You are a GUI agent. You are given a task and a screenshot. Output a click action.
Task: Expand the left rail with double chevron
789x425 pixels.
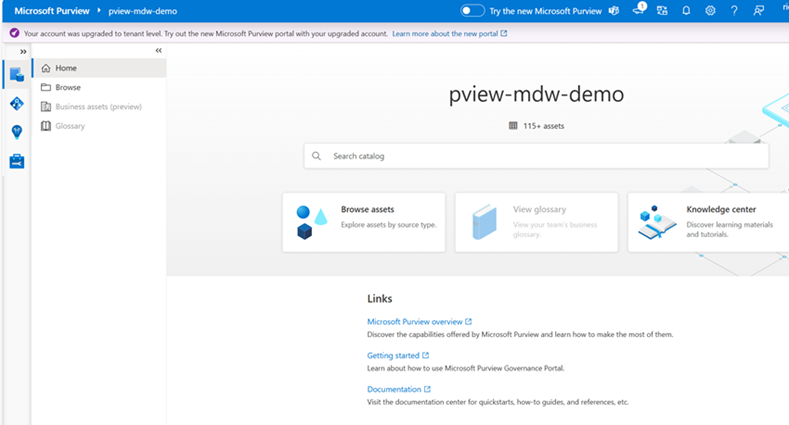tap(23, 51)
